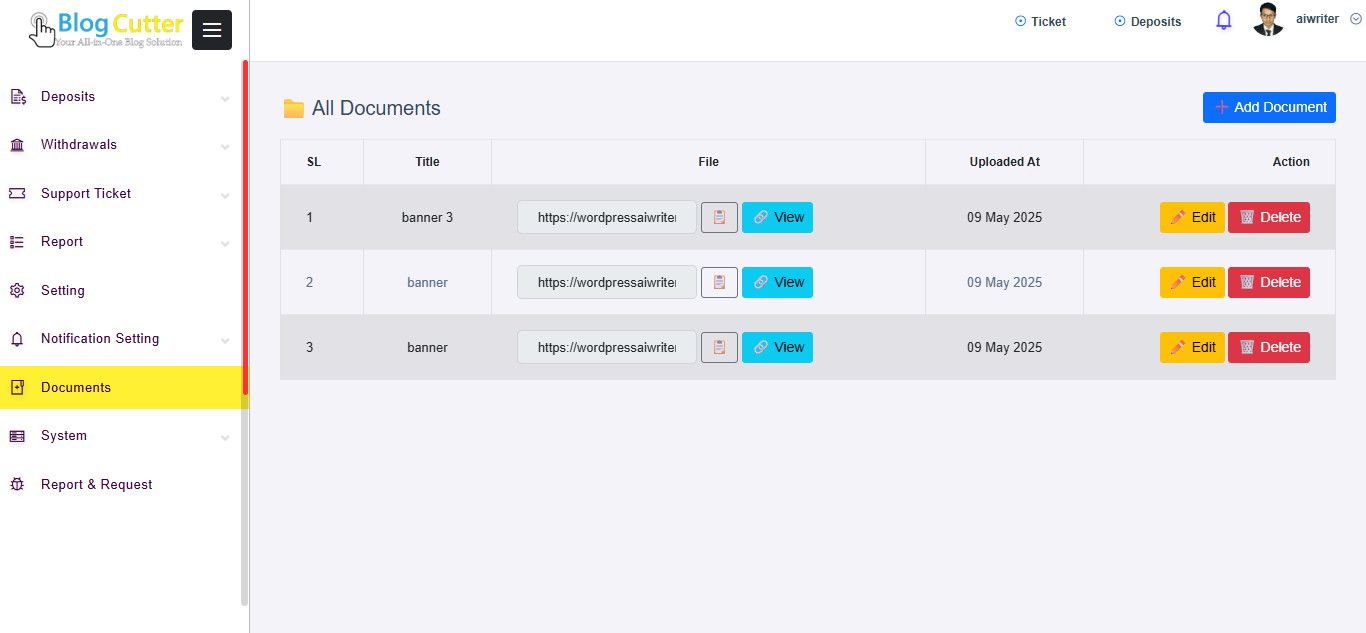Copy file link for row 3
Viewport: 1366px width, 633px height.
pos(719,347)
